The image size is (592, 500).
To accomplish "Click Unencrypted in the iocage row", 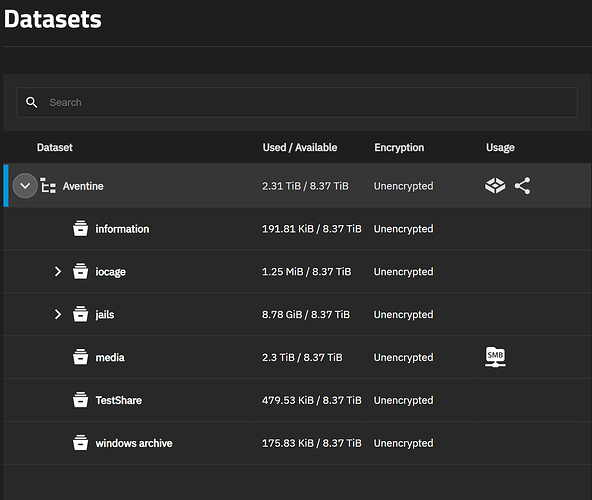I will pos(404,272).
